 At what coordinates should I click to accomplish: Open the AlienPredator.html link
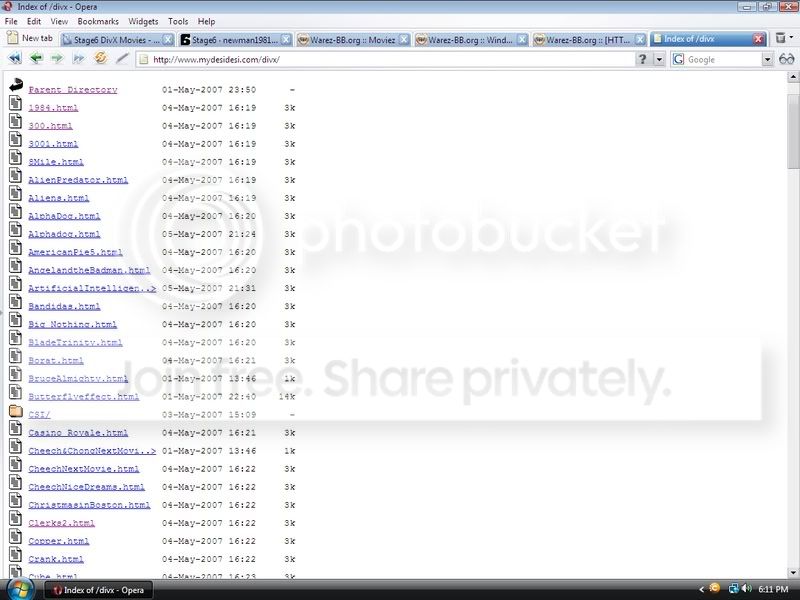pos(78,180)
